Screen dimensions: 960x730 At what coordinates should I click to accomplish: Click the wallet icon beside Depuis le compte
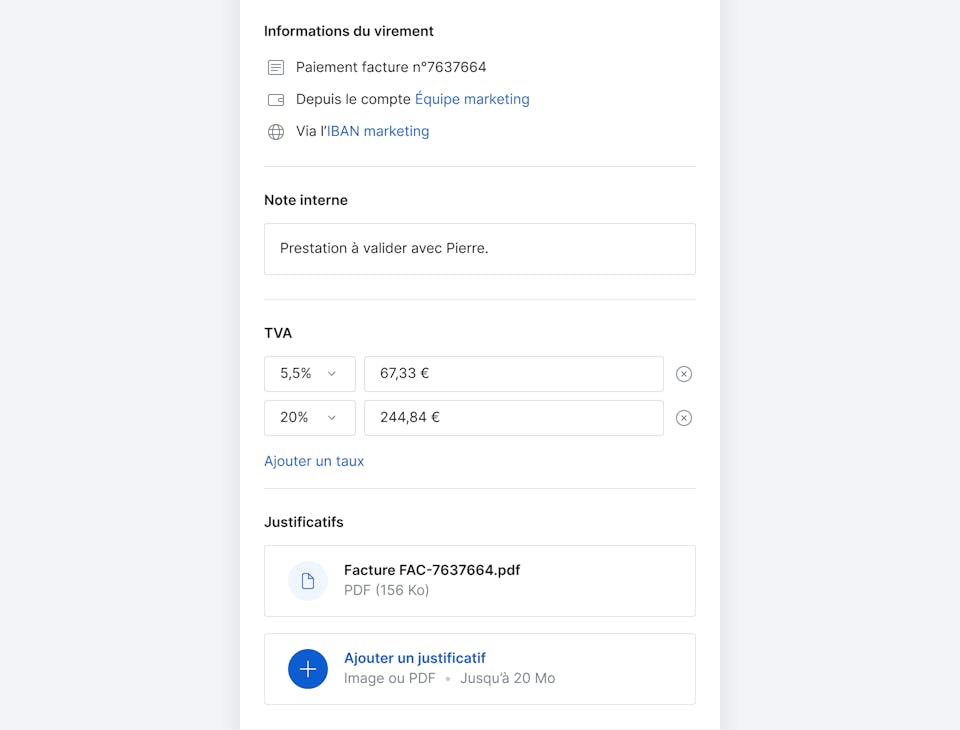pos(276,100)
